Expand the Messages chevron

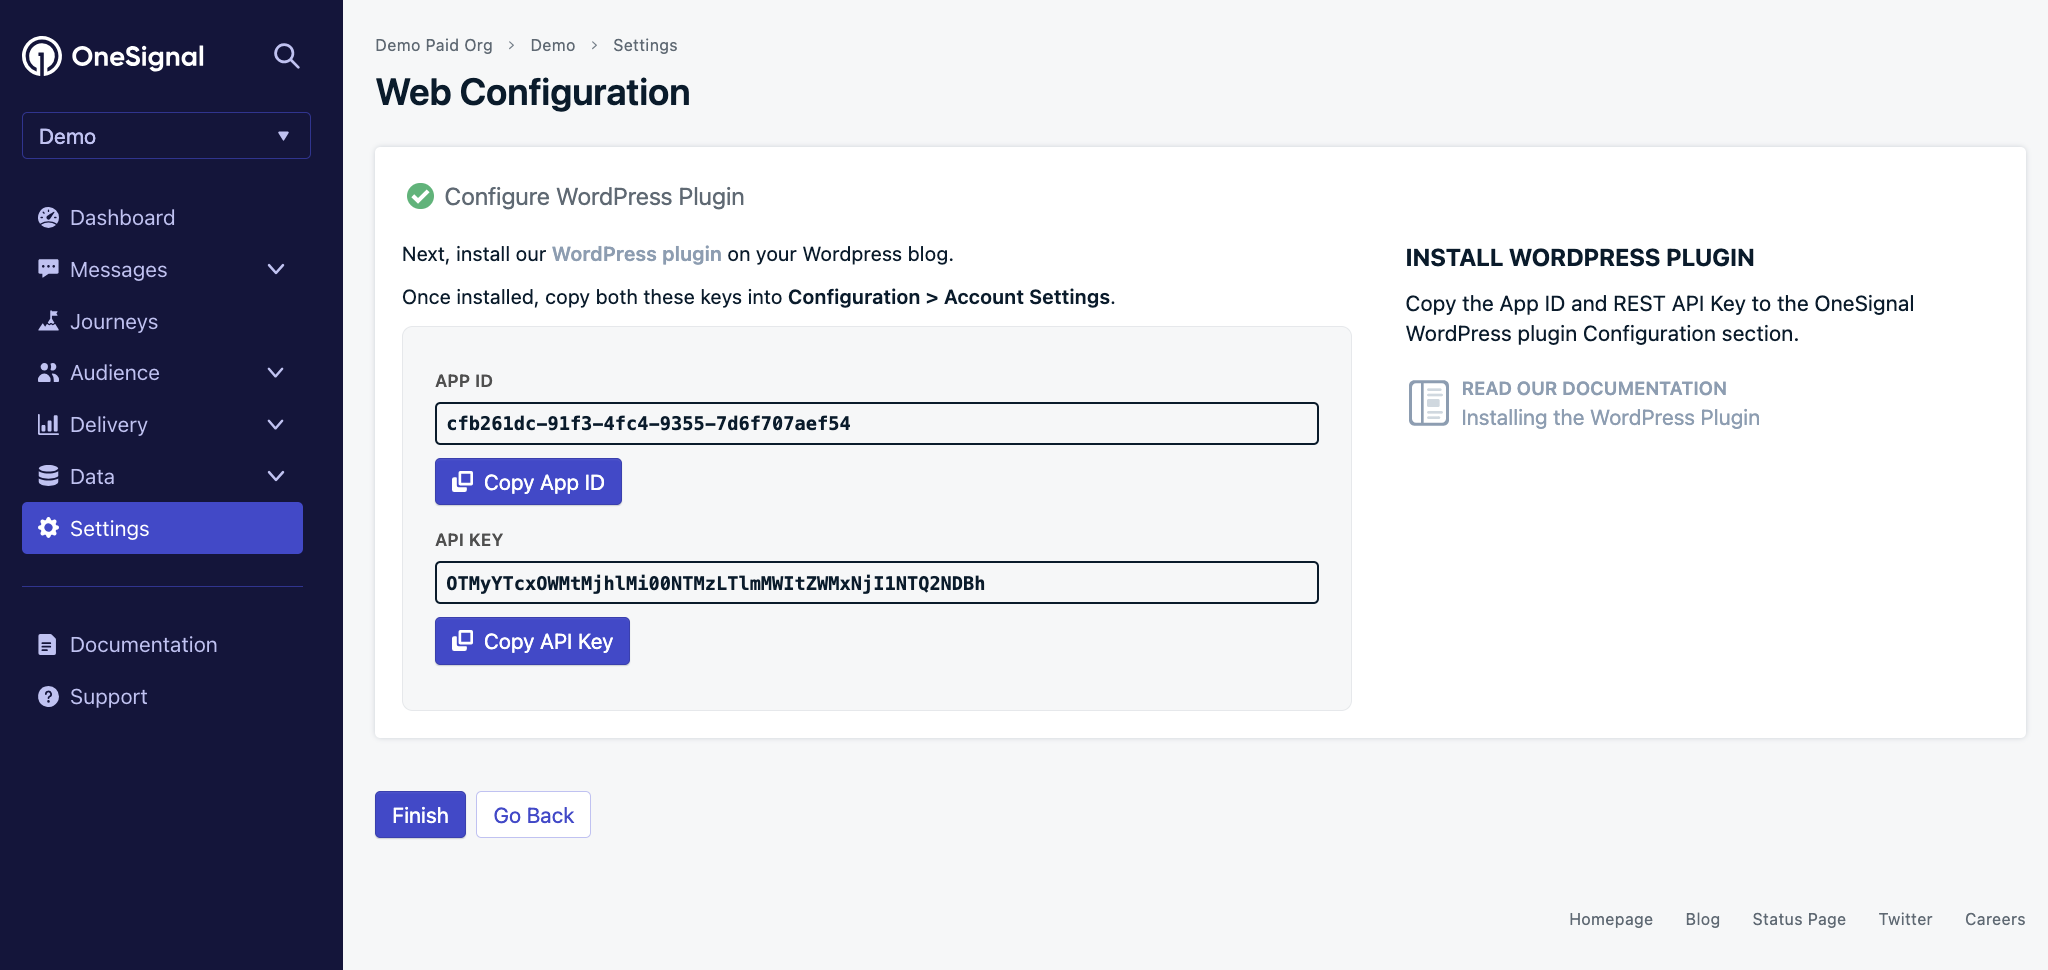click(276, 269)
